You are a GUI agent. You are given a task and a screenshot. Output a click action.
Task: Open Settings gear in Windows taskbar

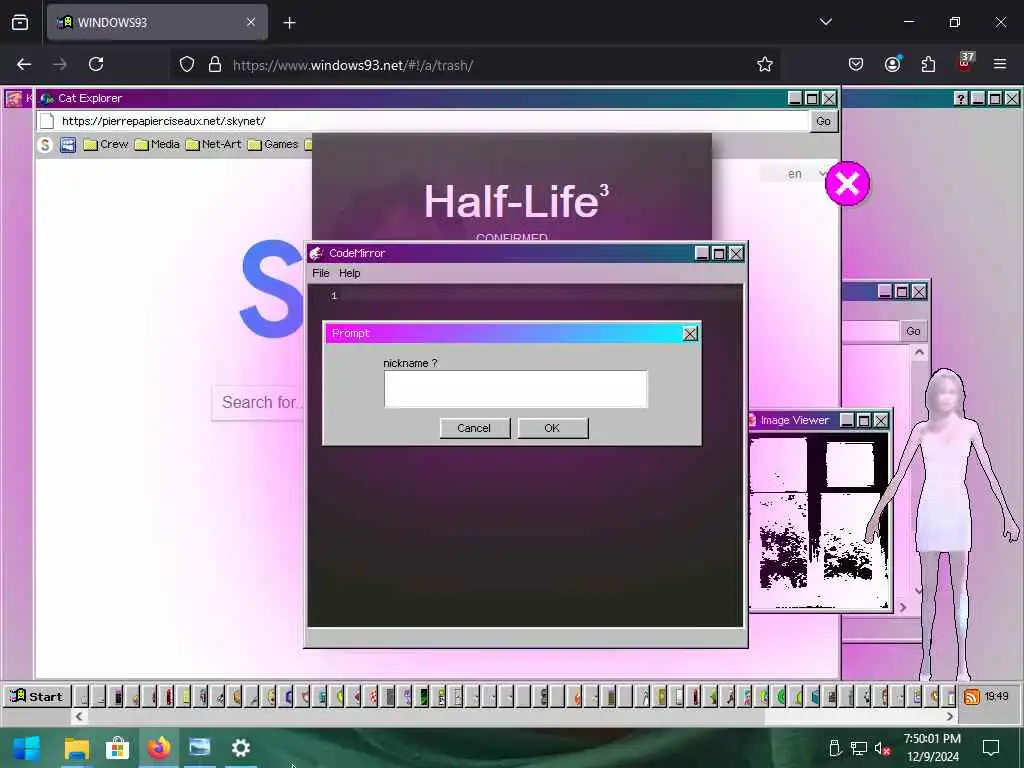pyautogui.click(x=241, y=748)
